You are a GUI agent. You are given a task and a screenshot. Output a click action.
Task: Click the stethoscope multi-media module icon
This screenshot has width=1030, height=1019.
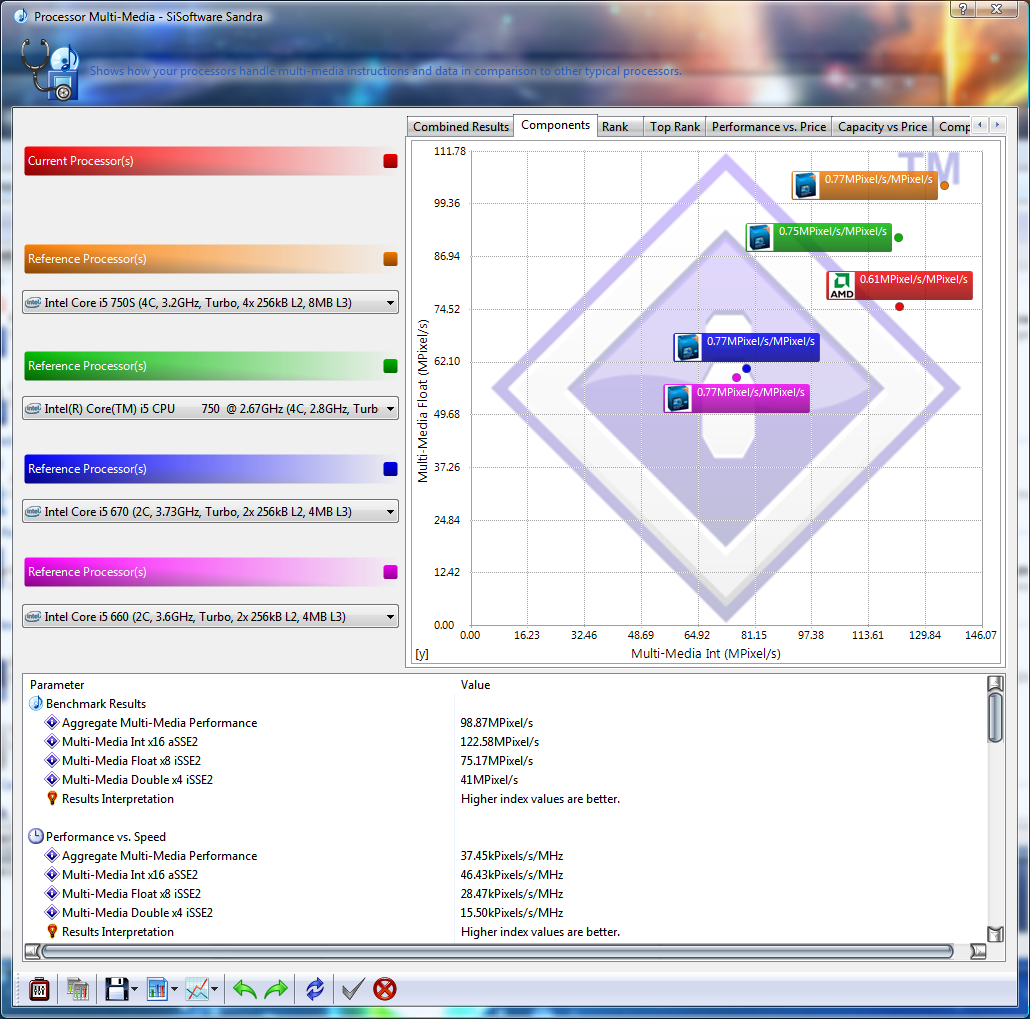pyautogui.click(x=51, y=69)
